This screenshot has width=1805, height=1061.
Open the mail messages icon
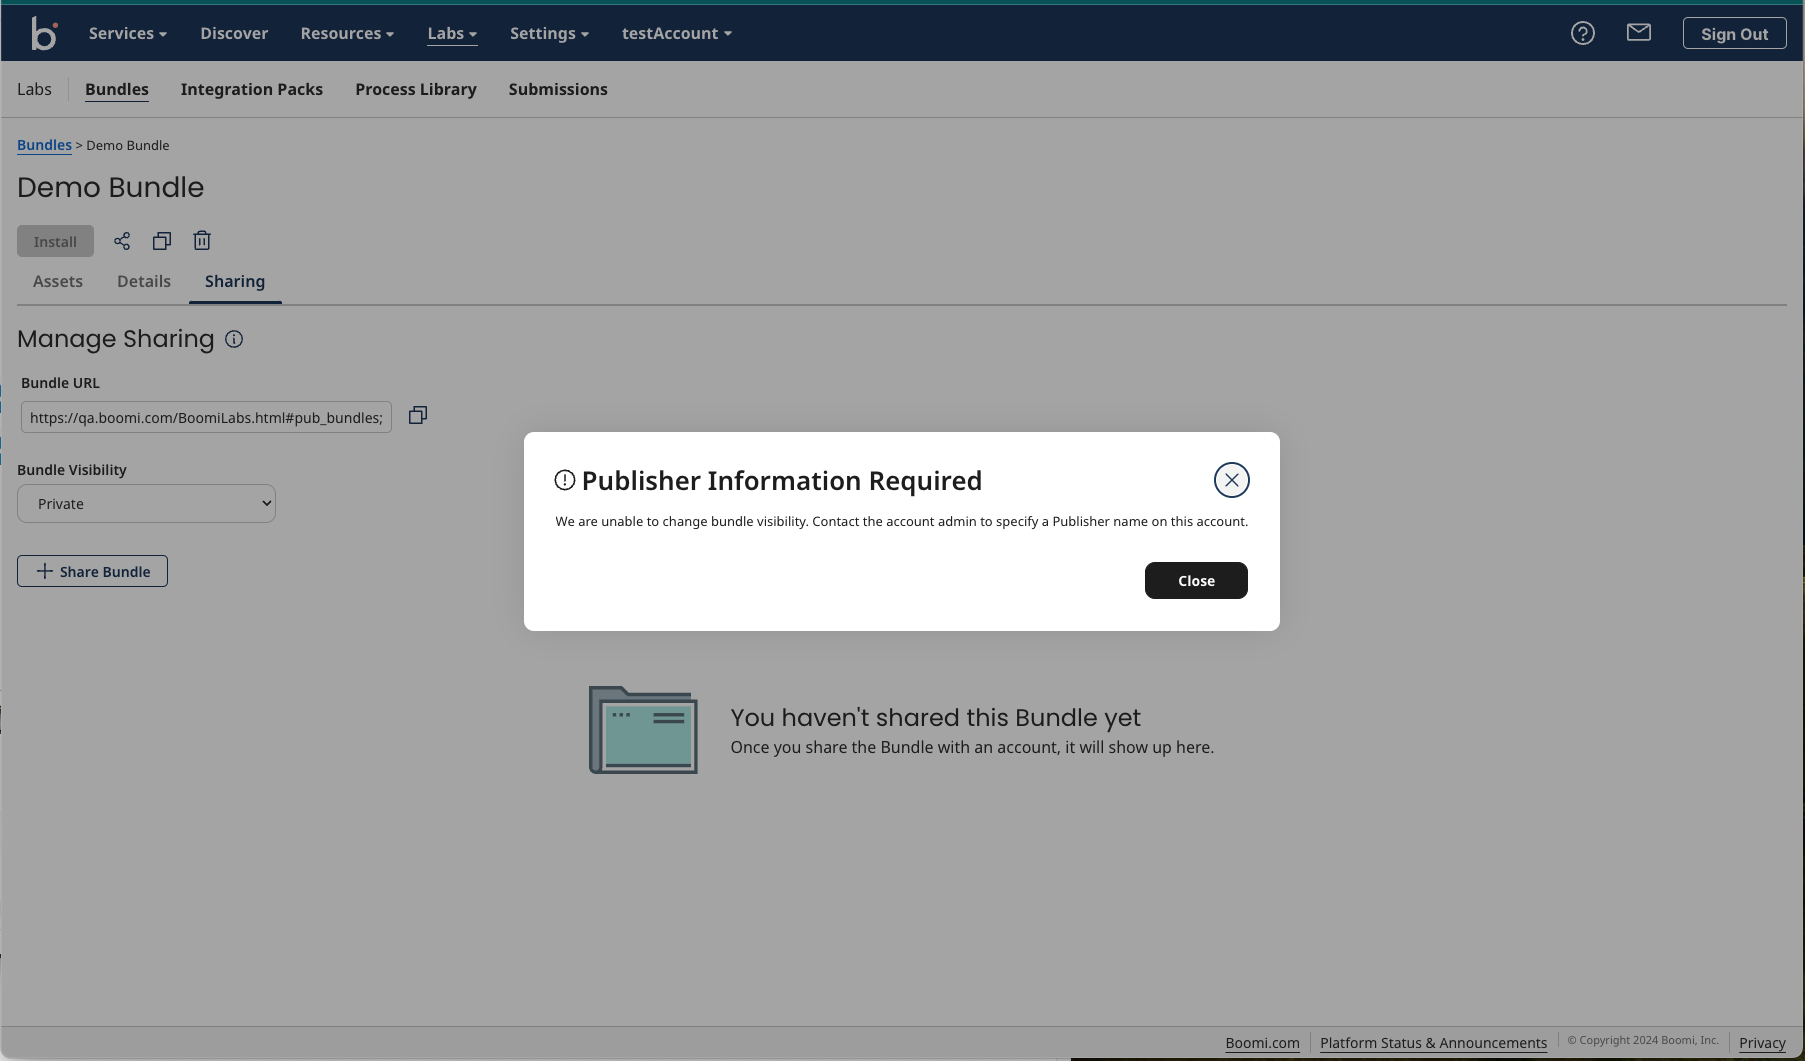pos(1638,34)
